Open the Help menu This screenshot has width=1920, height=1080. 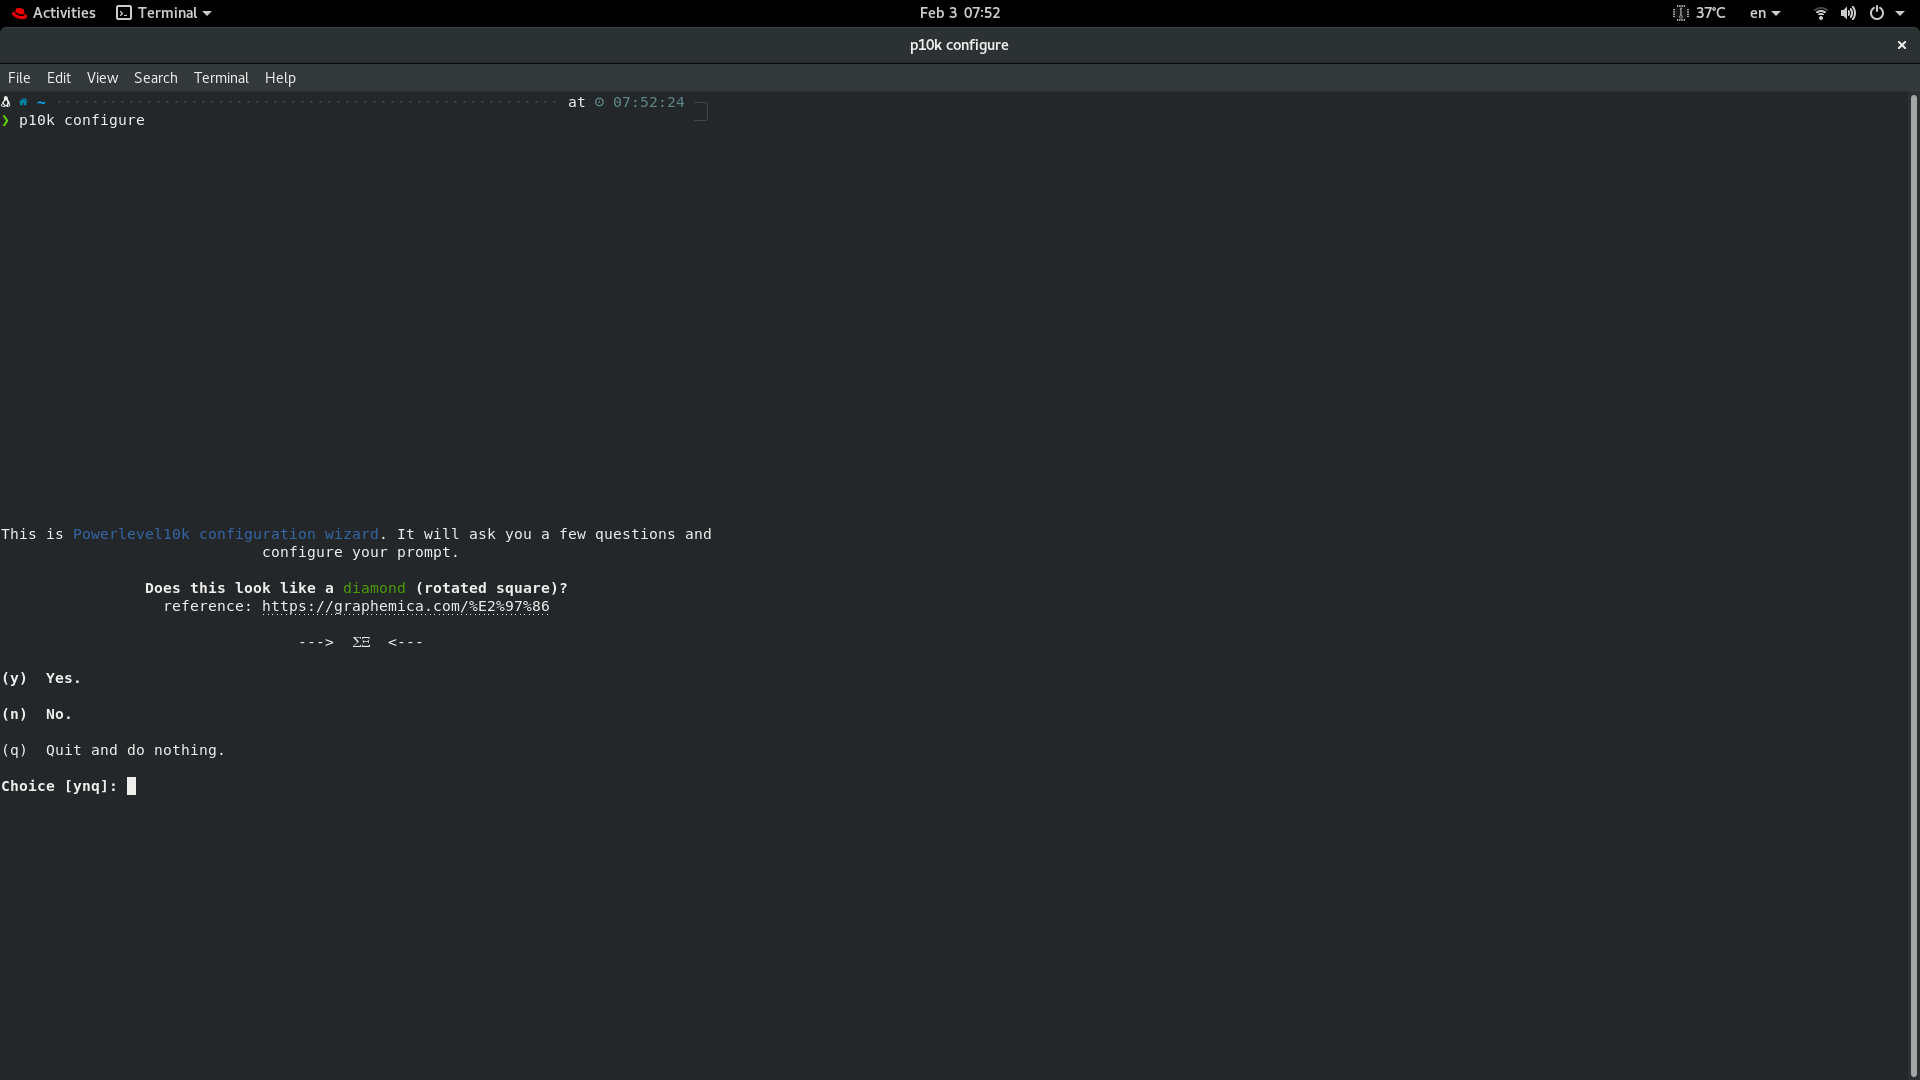[280, 78]
